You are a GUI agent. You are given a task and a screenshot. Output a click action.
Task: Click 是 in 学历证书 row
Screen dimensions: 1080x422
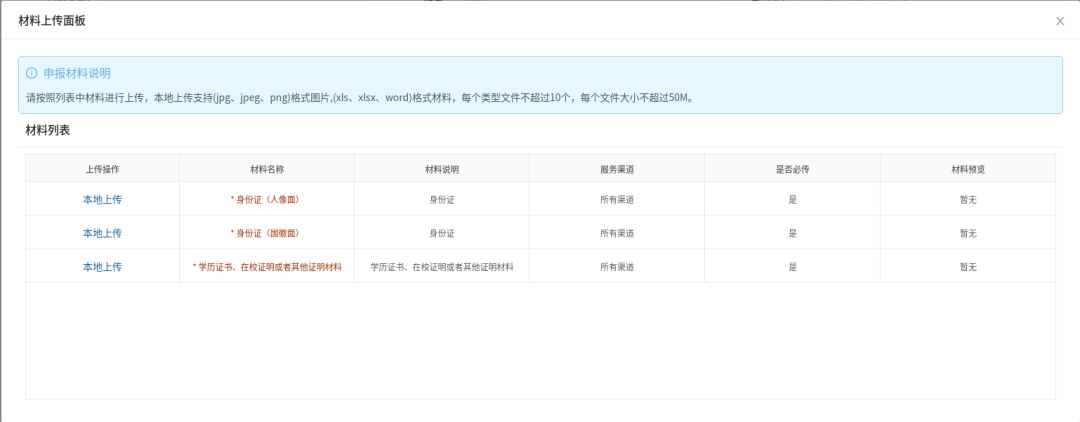(792, 267)
